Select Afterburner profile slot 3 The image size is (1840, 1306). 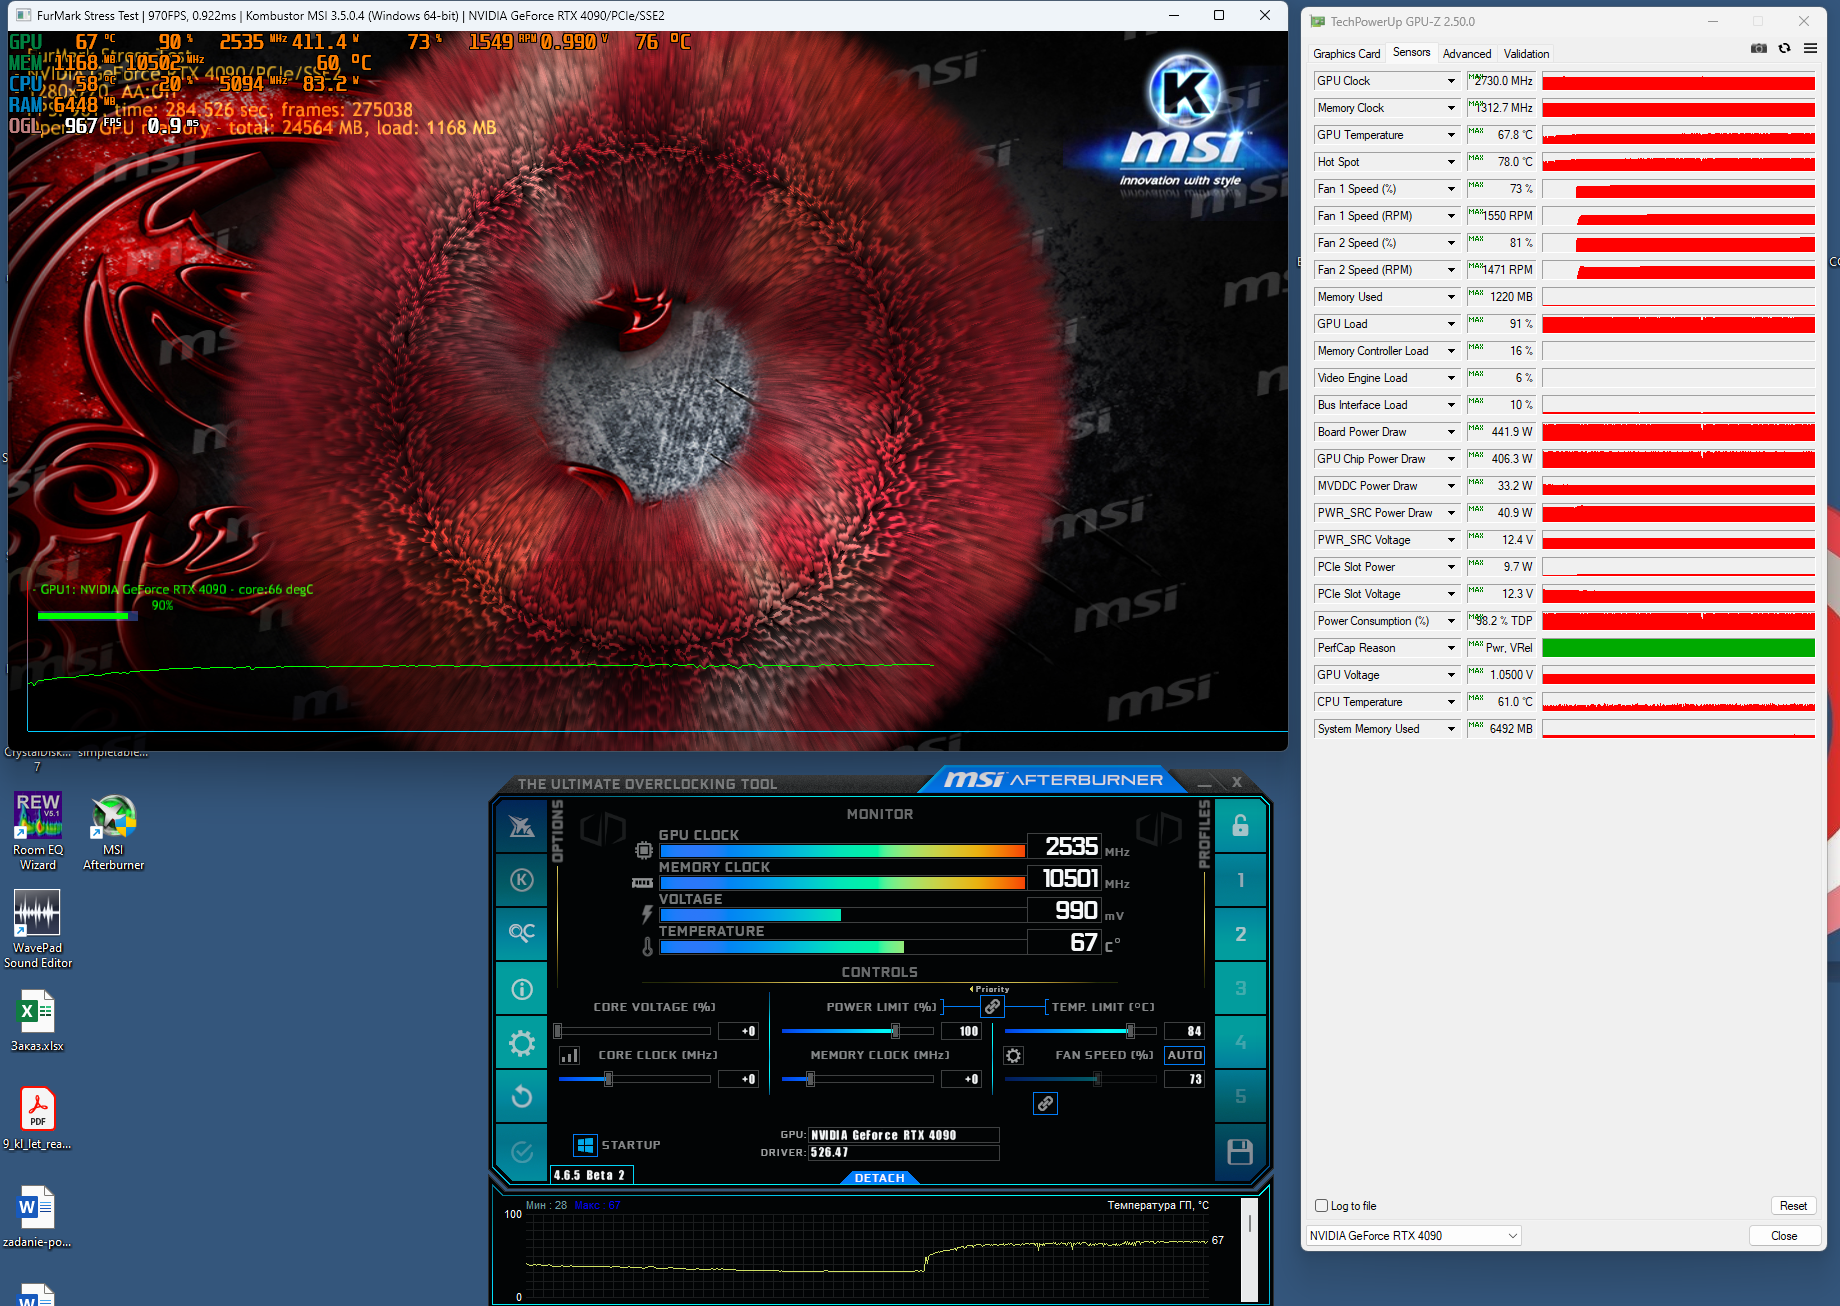[x=1240, y=988]
